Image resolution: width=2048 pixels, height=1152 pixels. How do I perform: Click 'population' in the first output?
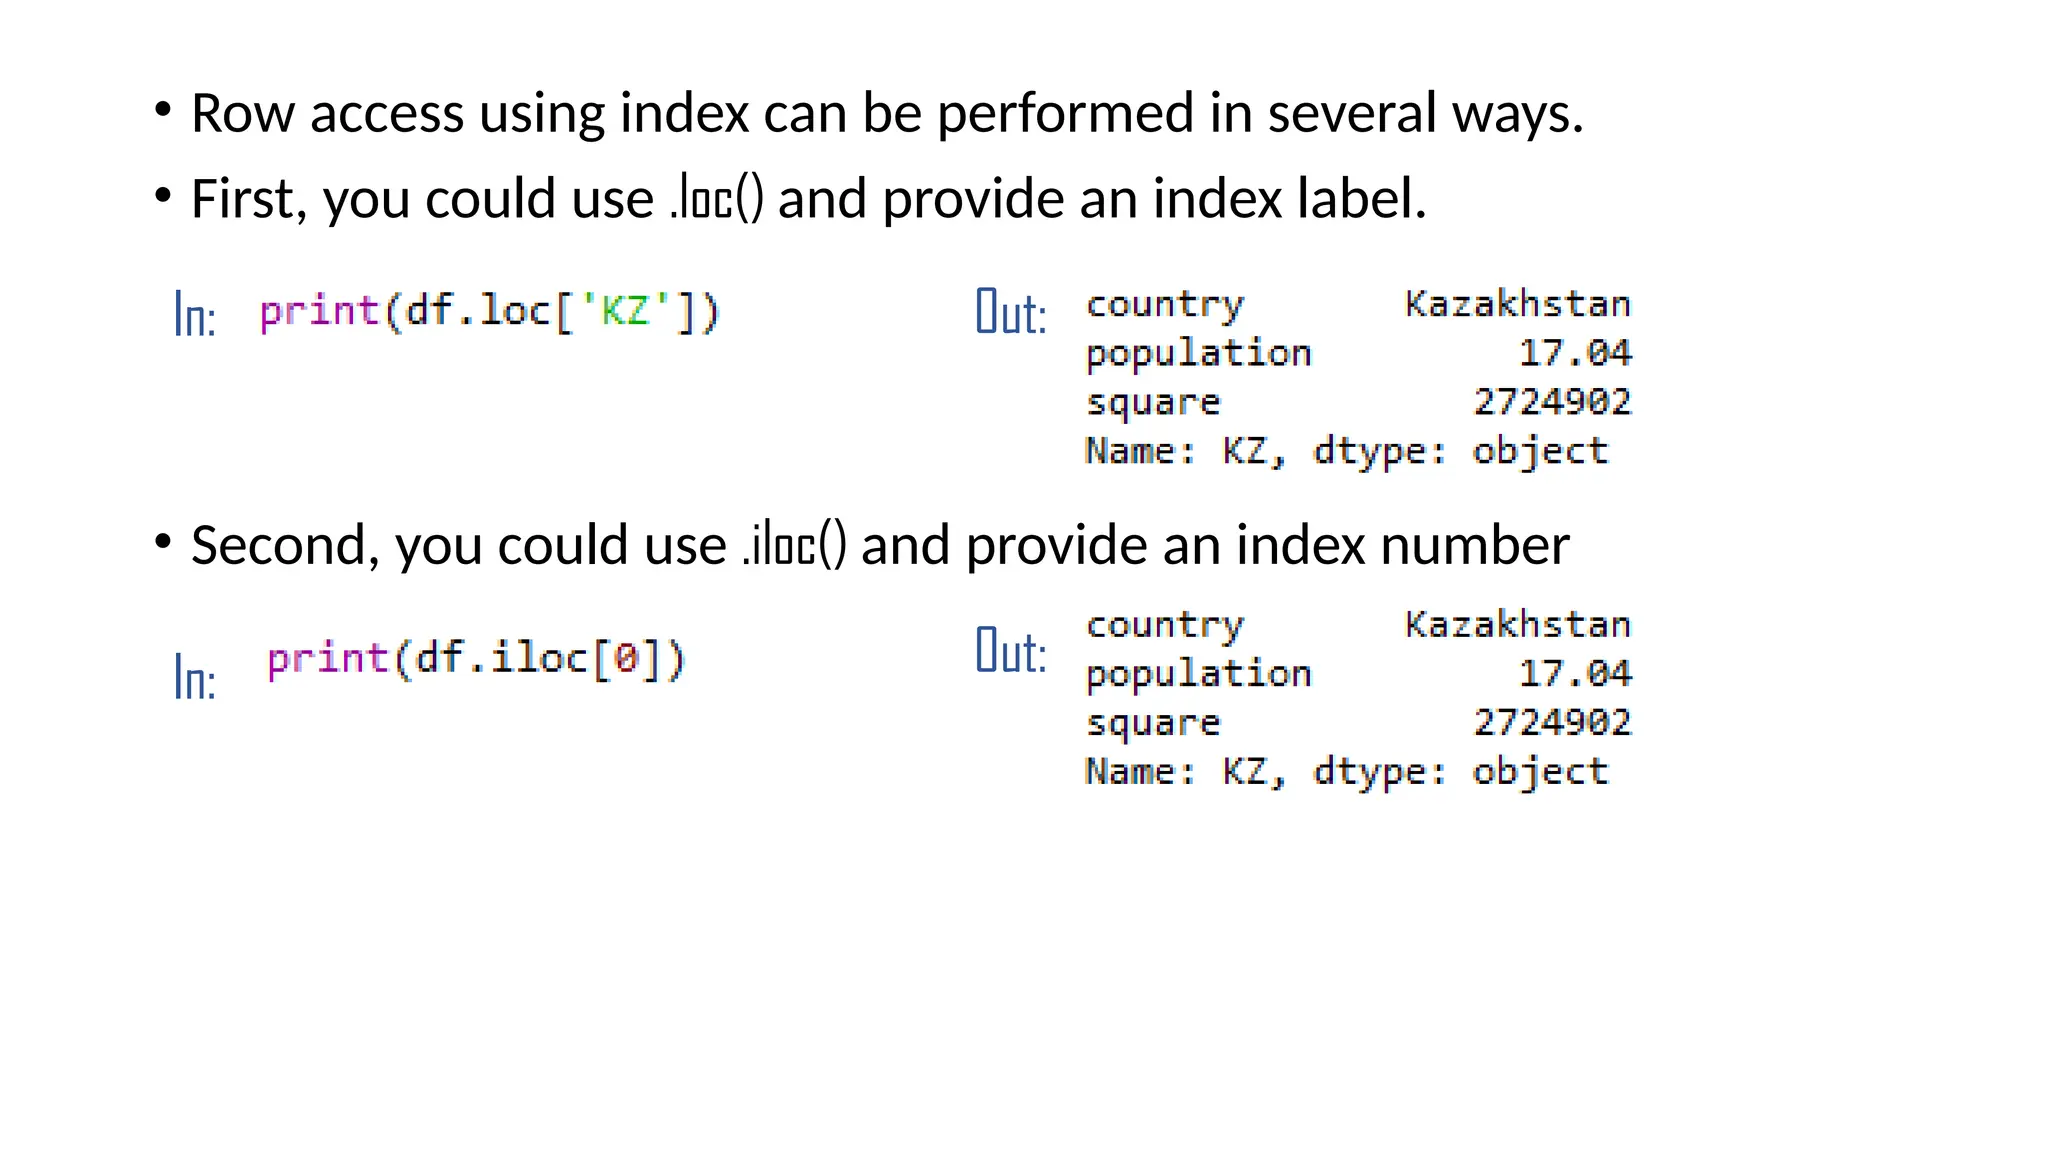(x=1198, y=354)
